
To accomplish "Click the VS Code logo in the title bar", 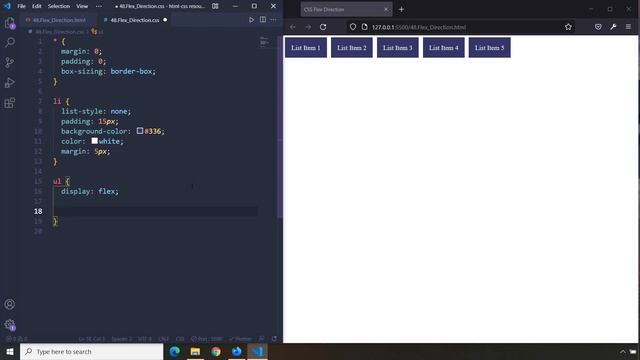I will (x=7, y=6).
